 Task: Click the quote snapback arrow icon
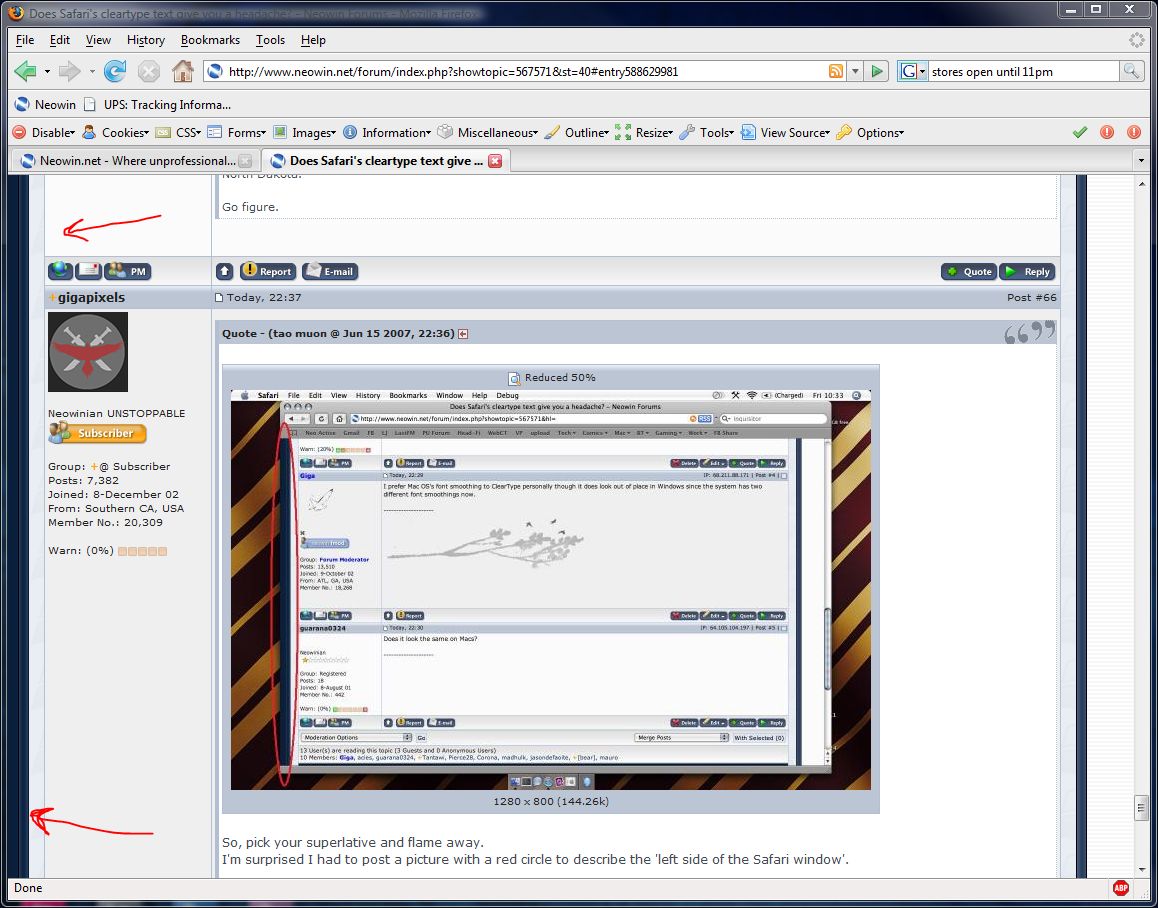(463, 334)
